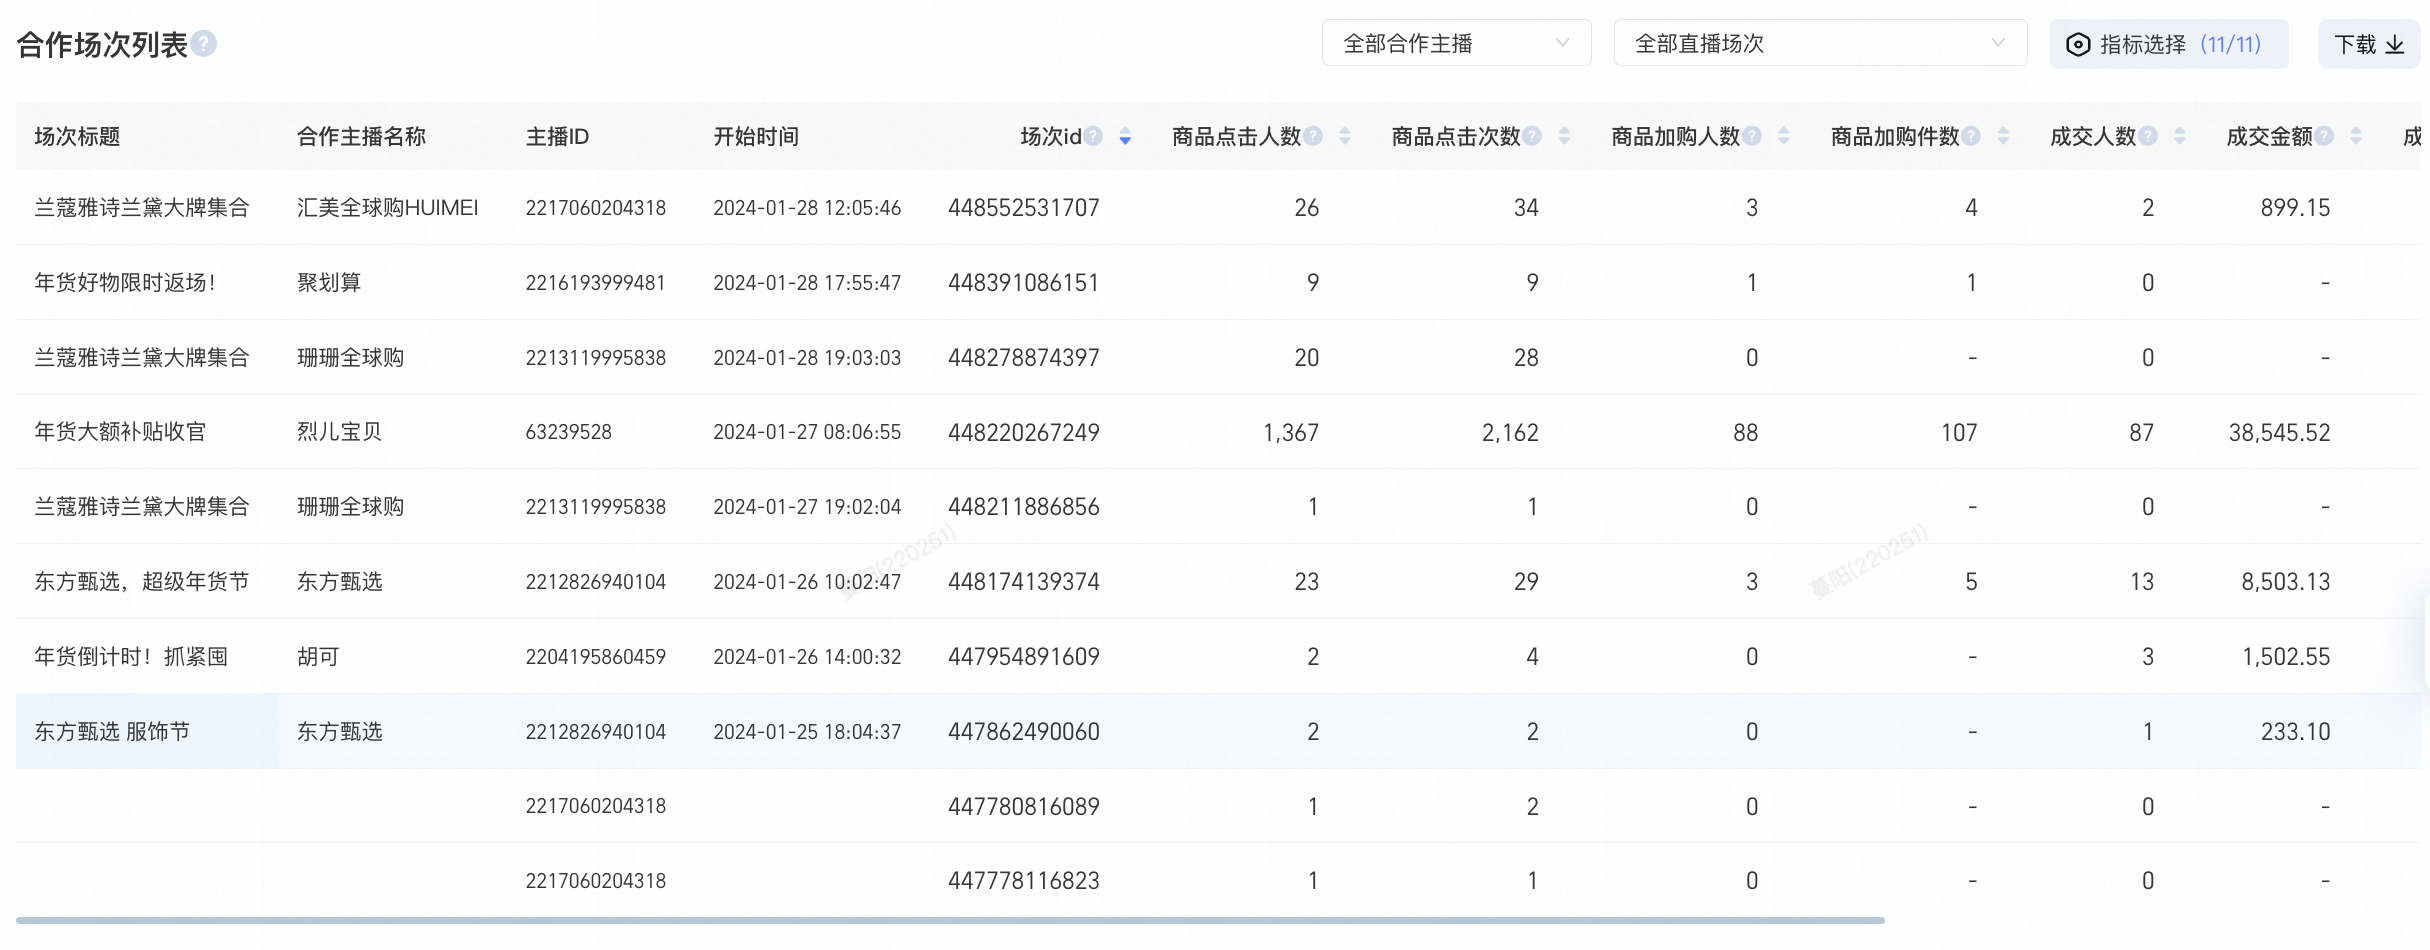Click the 年货倒计时！抓紧囤 session title
This screenshot has width=2430, height=950.
(131, 657)
